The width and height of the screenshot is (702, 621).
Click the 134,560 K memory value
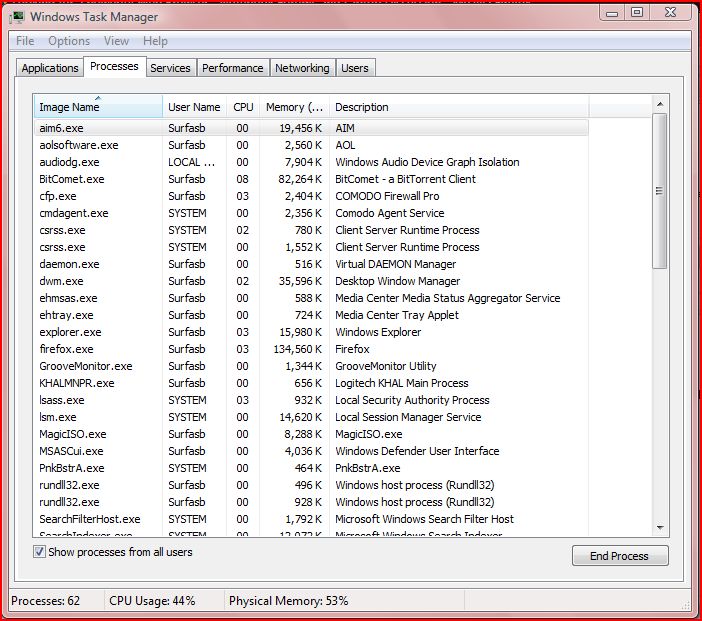click(x=298, y=349)
